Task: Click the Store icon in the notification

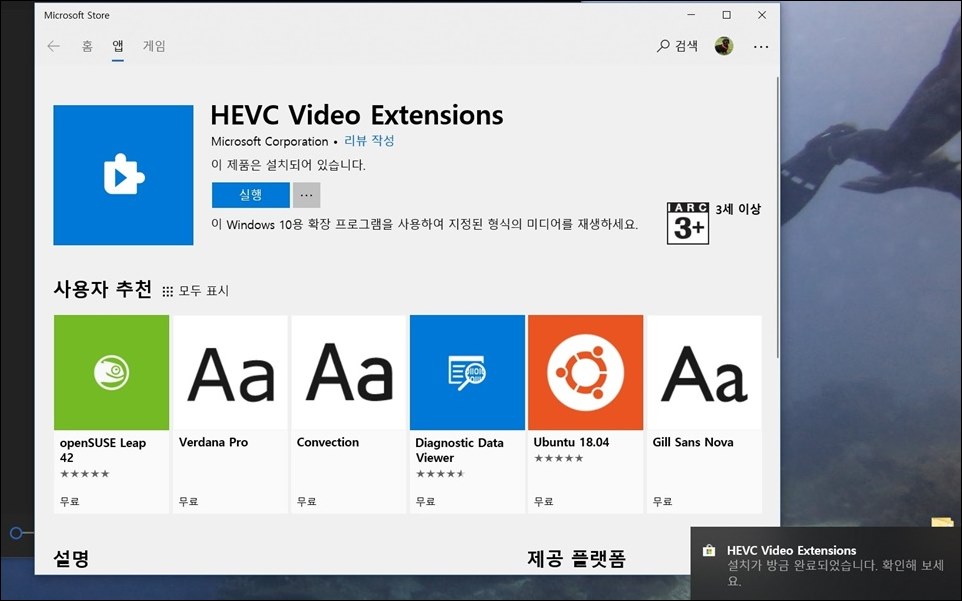Action: pyautogui.click(x=709, y=550)
